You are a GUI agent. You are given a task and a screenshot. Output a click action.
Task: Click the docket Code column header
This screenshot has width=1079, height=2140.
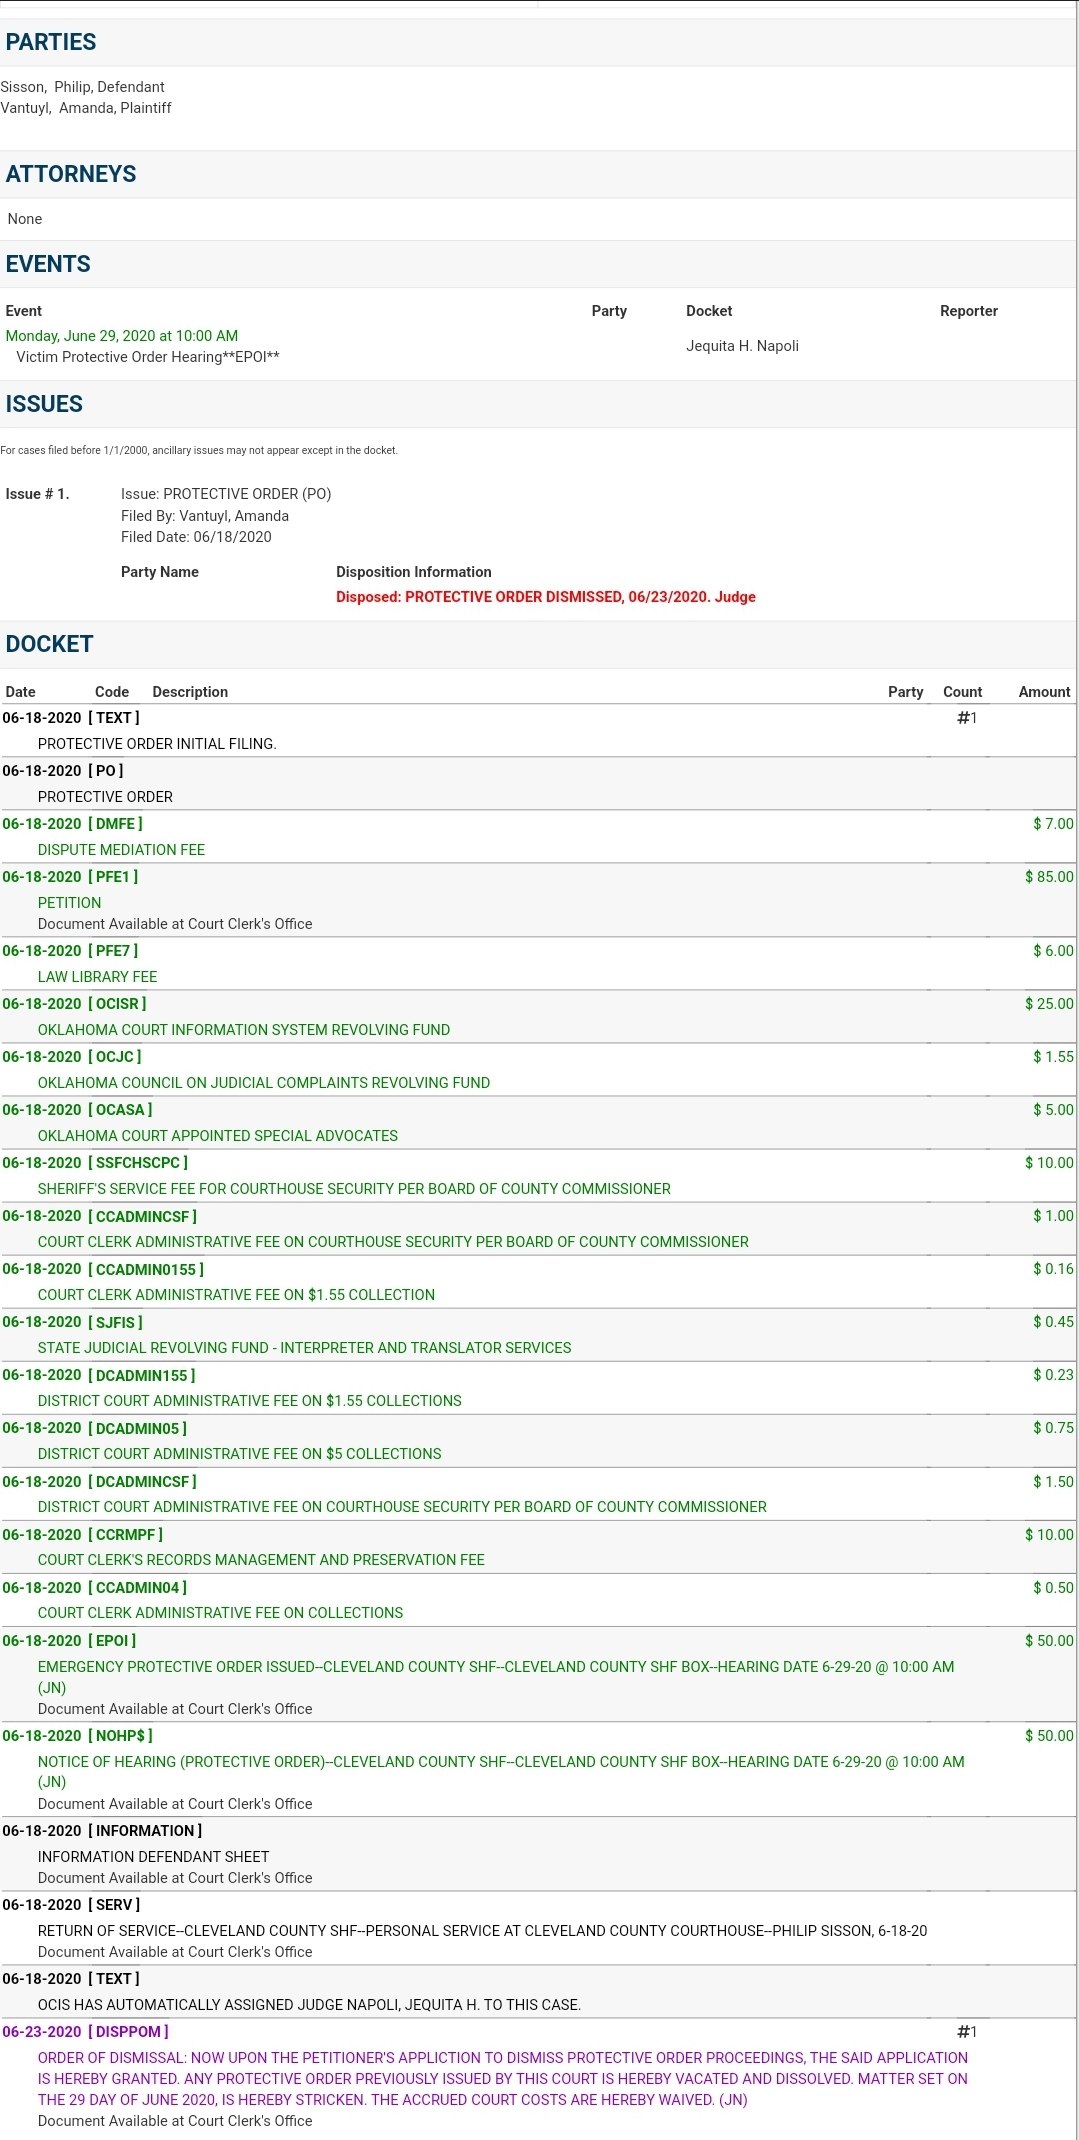pos(112,692)
